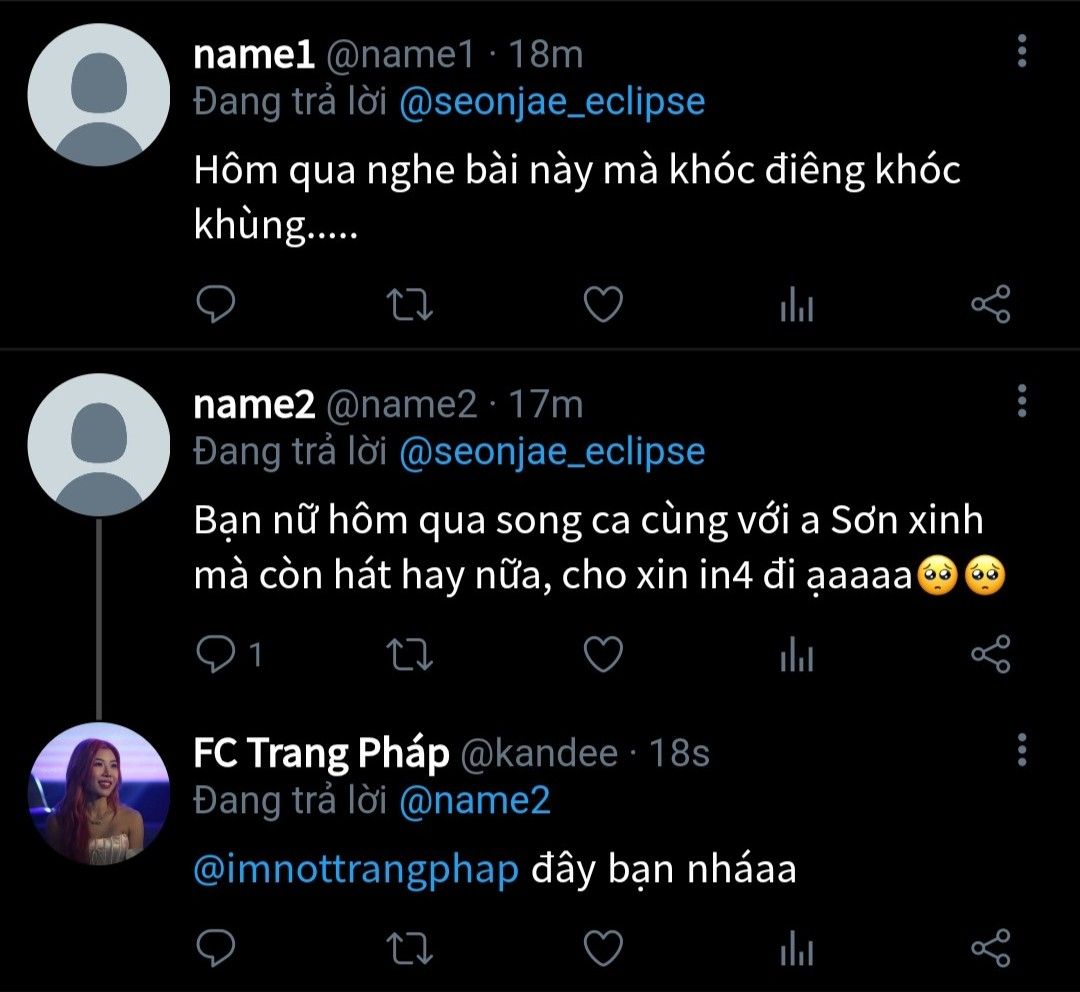Open overflow menu on FC Trang Pháp's reply

pos(1021,749)
